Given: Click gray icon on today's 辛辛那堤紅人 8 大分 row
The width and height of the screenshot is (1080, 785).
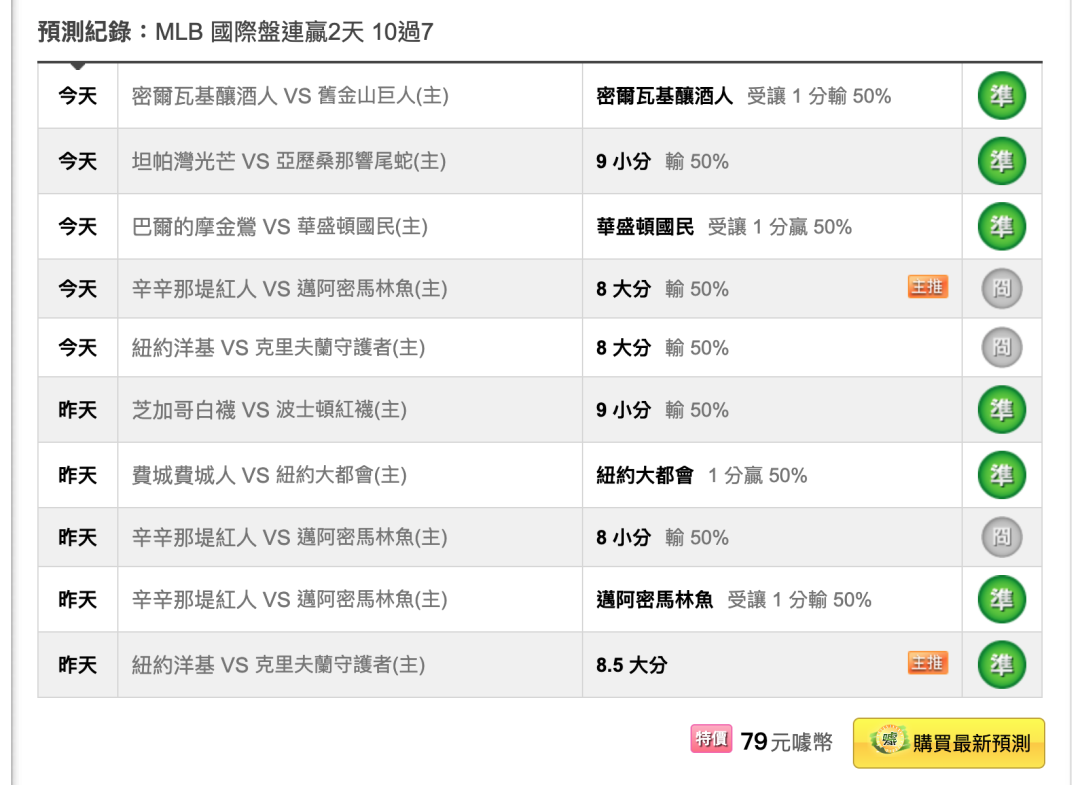Looking at the screenshot, I should pyautogui.click(x=1001, y=289).
